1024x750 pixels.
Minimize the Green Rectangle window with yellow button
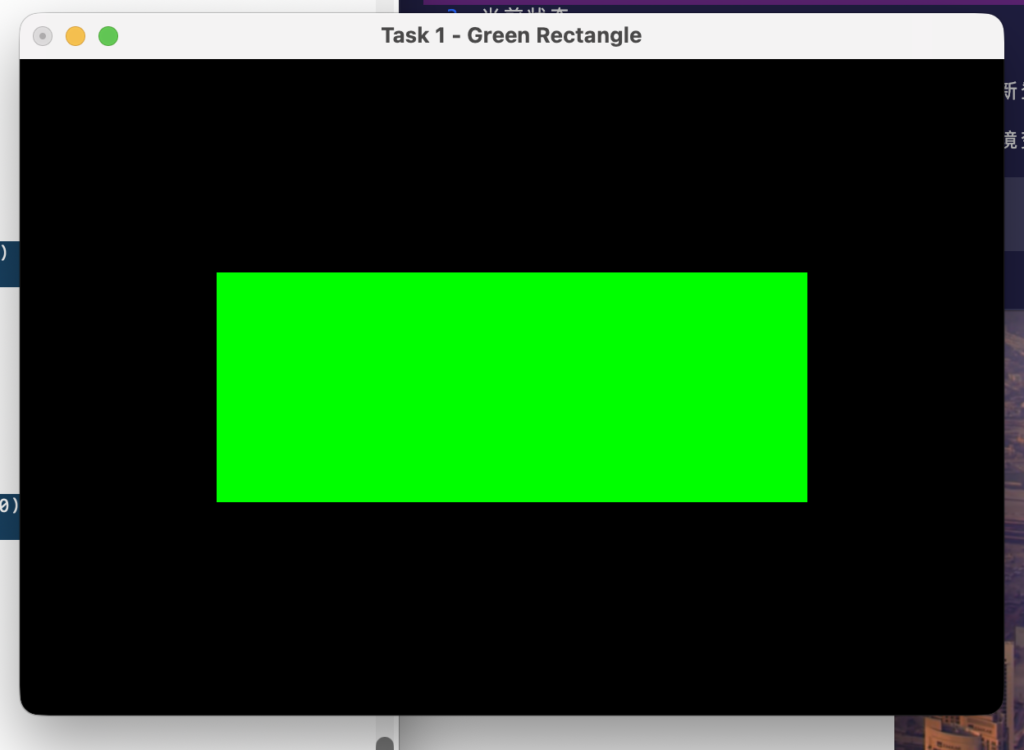(75, 36)
